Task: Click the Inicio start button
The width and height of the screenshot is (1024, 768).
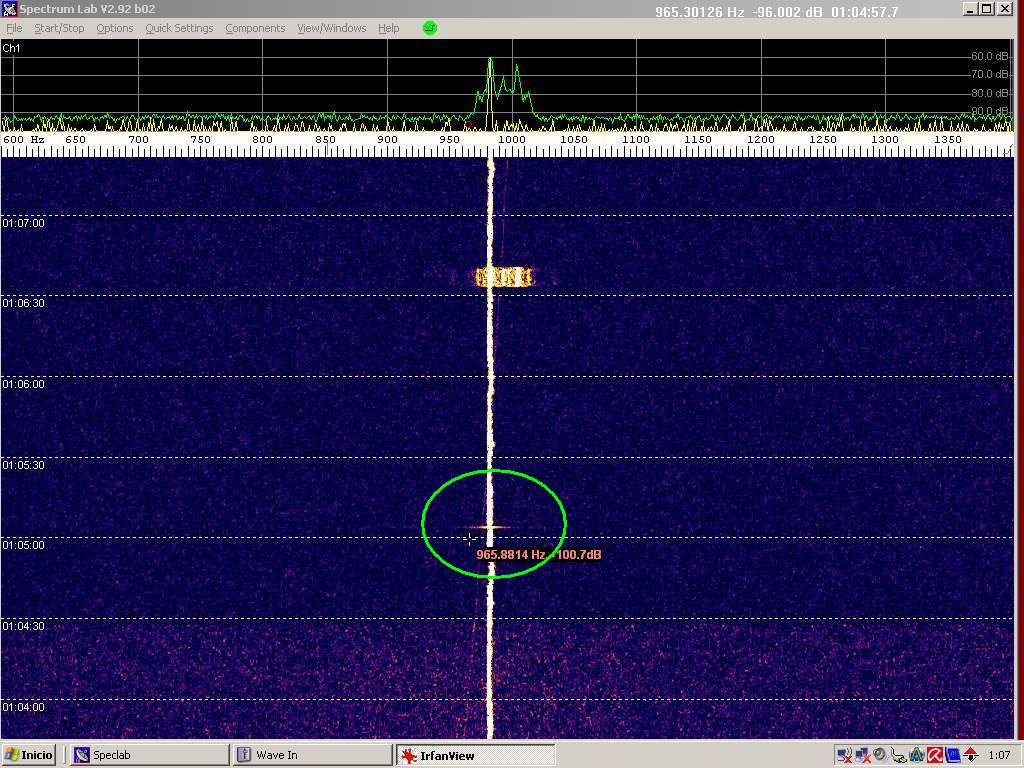Action: click(x=29, y=755)
